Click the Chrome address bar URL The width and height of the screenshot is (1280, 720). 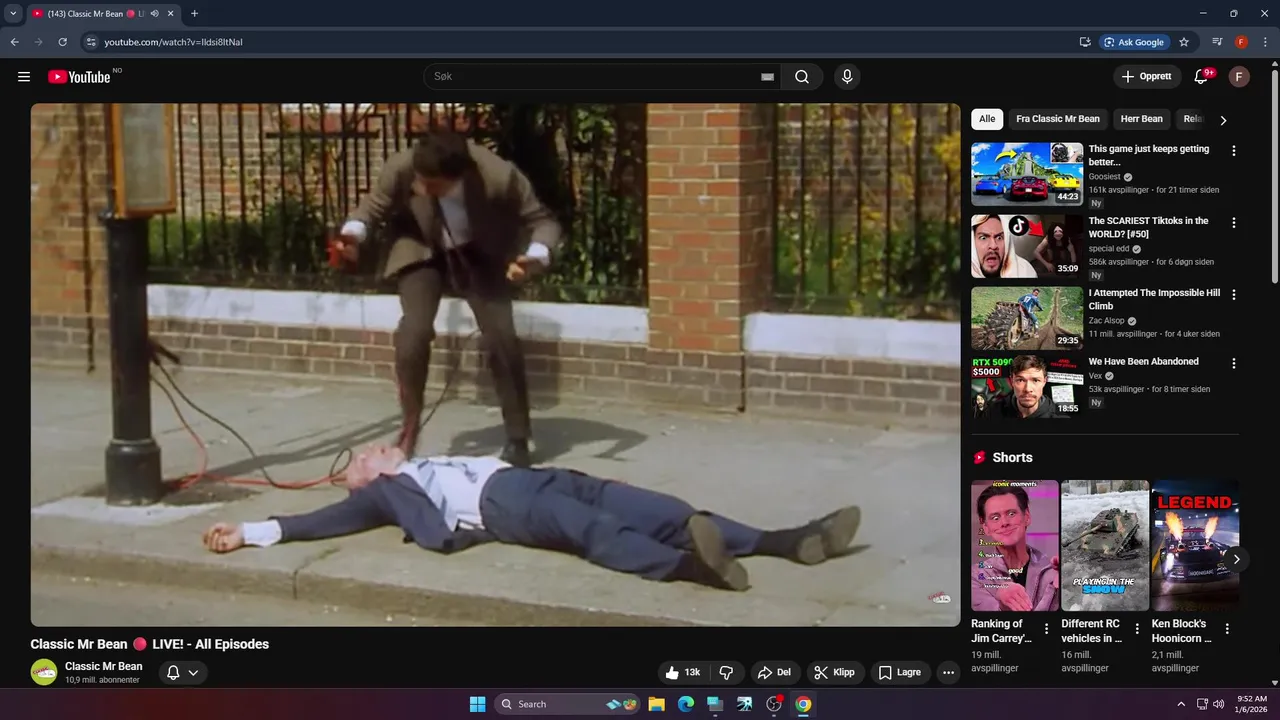tap(173, 42)
